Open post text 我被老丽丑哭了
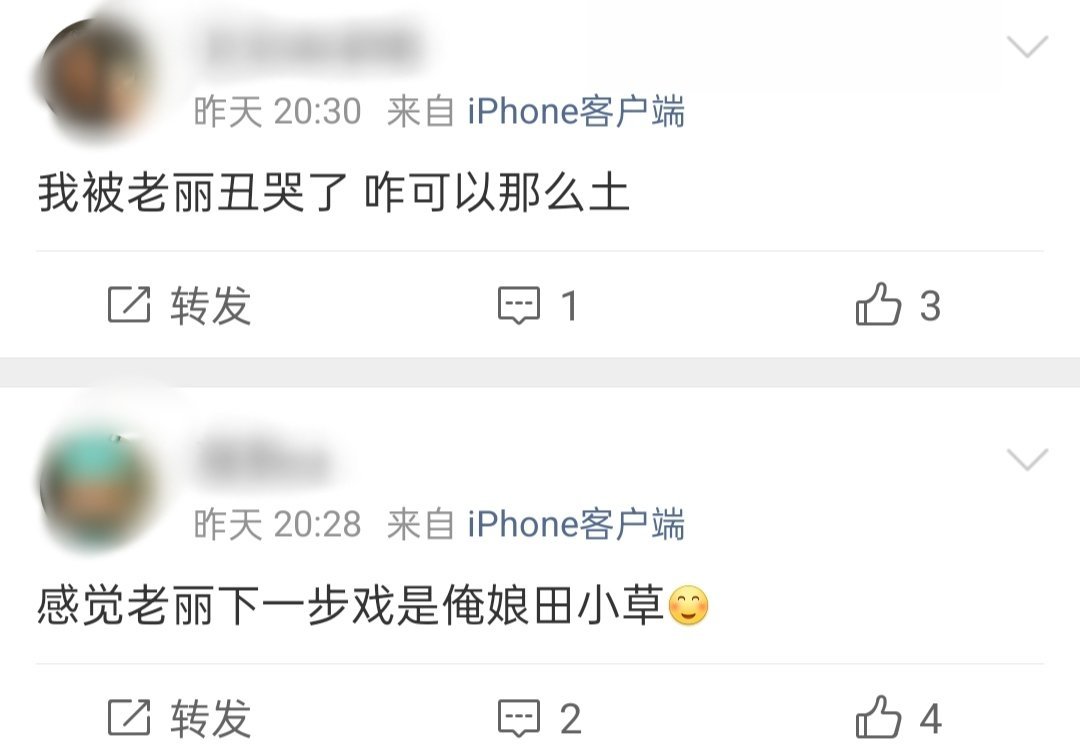 [193, 193]
